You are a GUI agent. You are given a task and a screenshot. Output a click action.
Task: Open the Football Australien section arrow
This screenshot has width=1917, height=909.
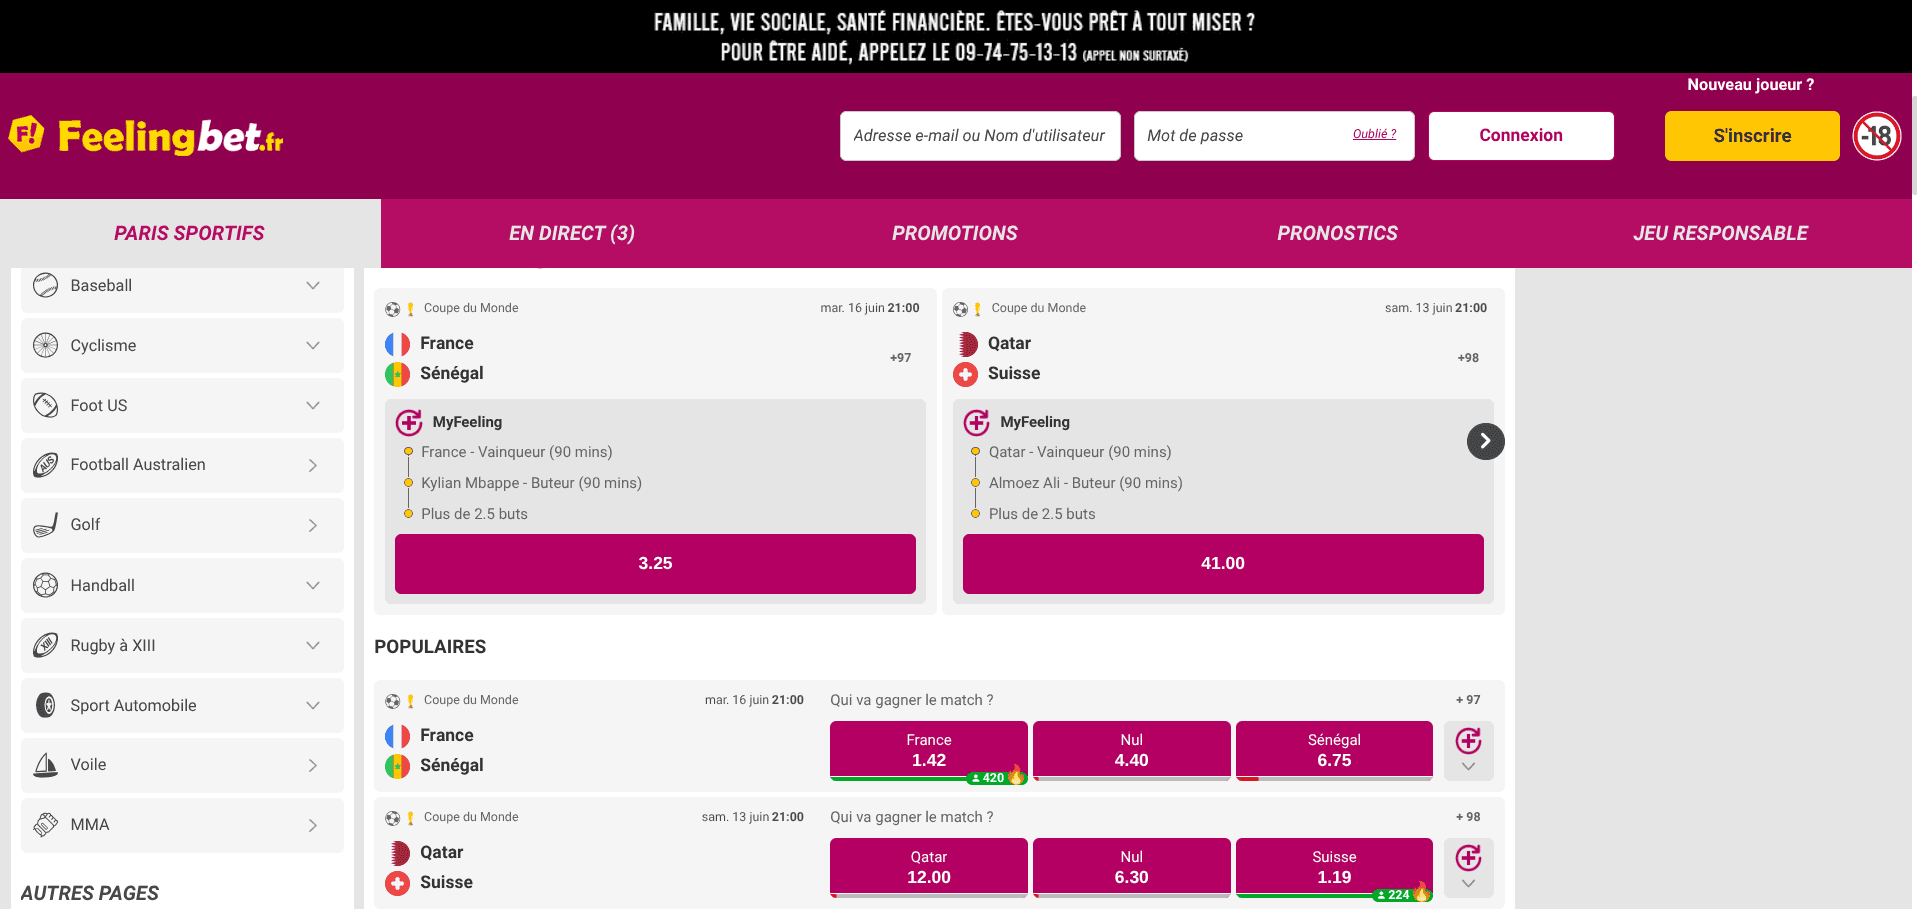tap(313, 465)
